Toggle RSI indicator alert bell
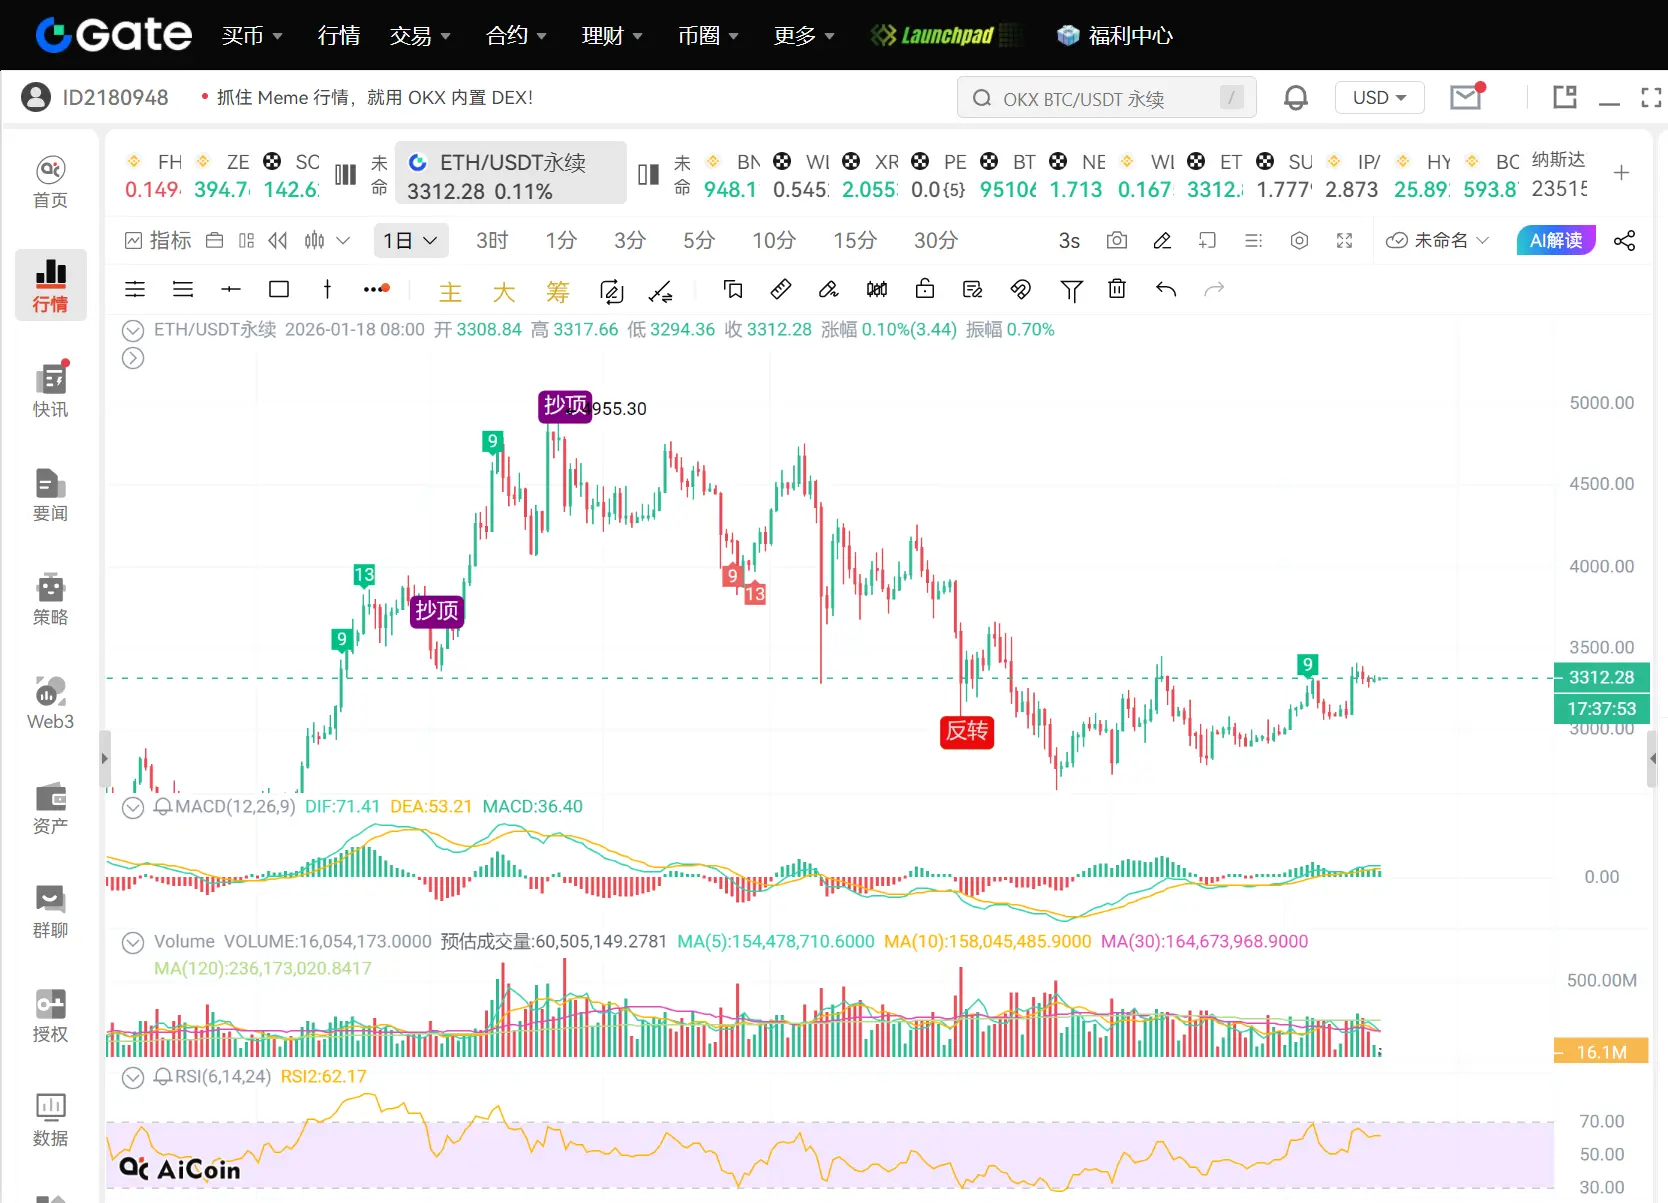Screen dimensions: 1668x1203 pos(163,1076)
